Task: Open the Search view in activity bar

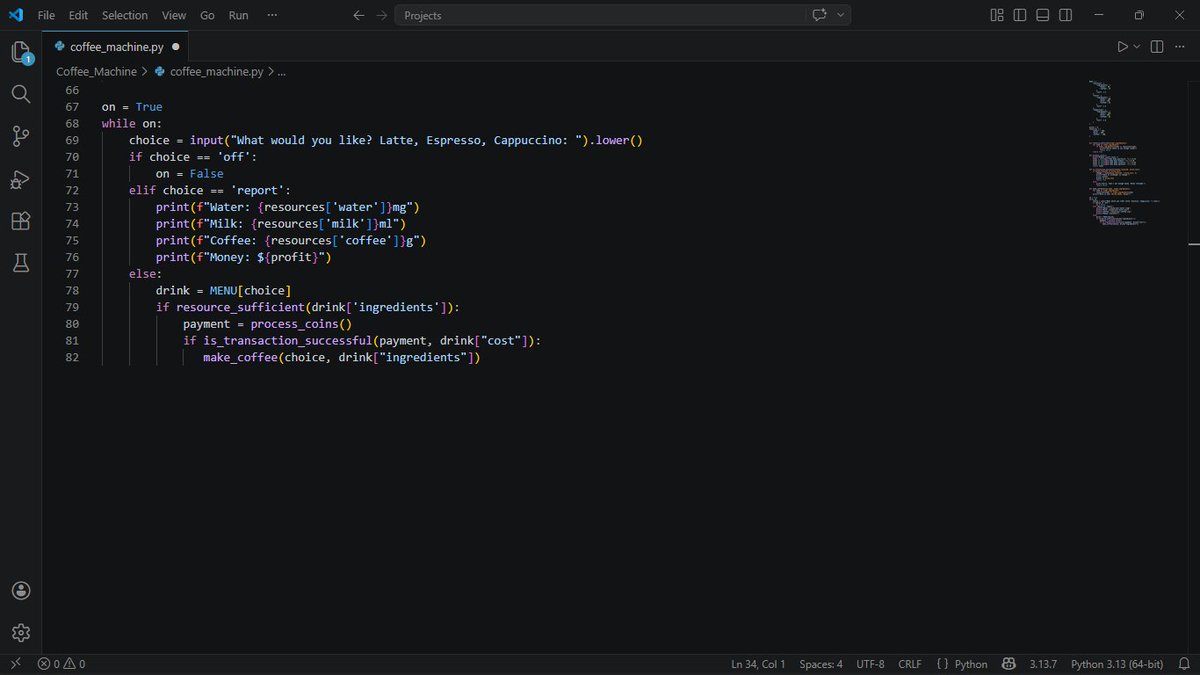Action: pyautogui.click(x=21, y=94)
